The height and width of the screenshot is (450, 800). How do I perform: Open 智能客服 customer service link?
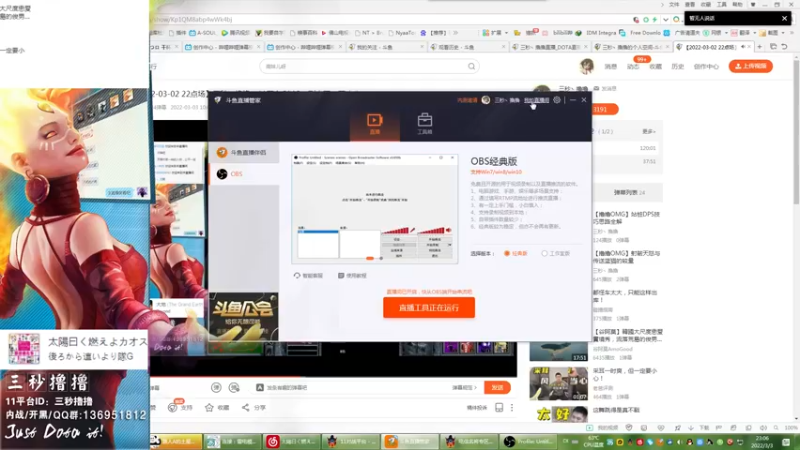coord(308,276)
